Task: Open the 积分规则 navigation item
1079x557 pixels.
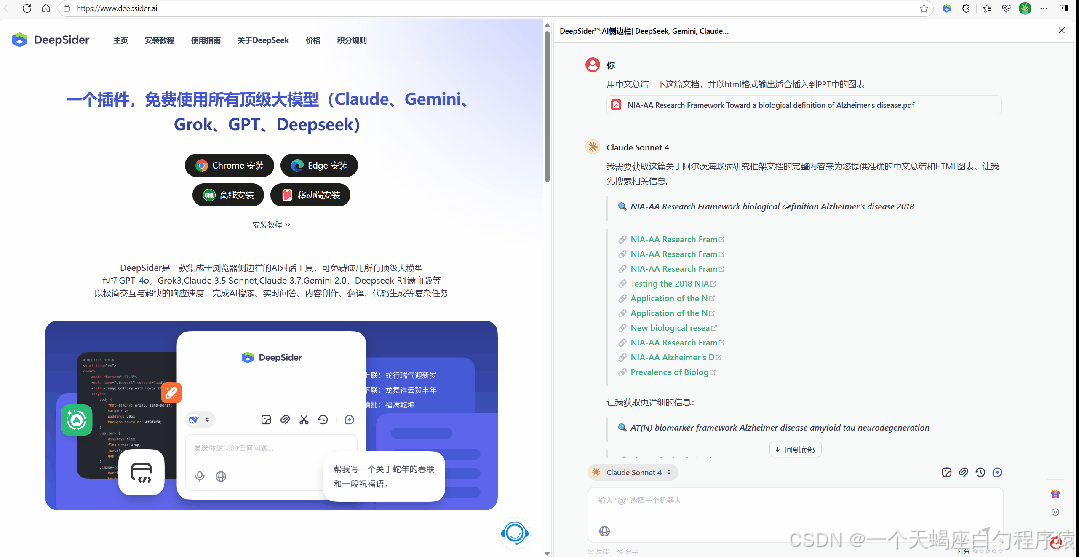Action: [352, 41]
